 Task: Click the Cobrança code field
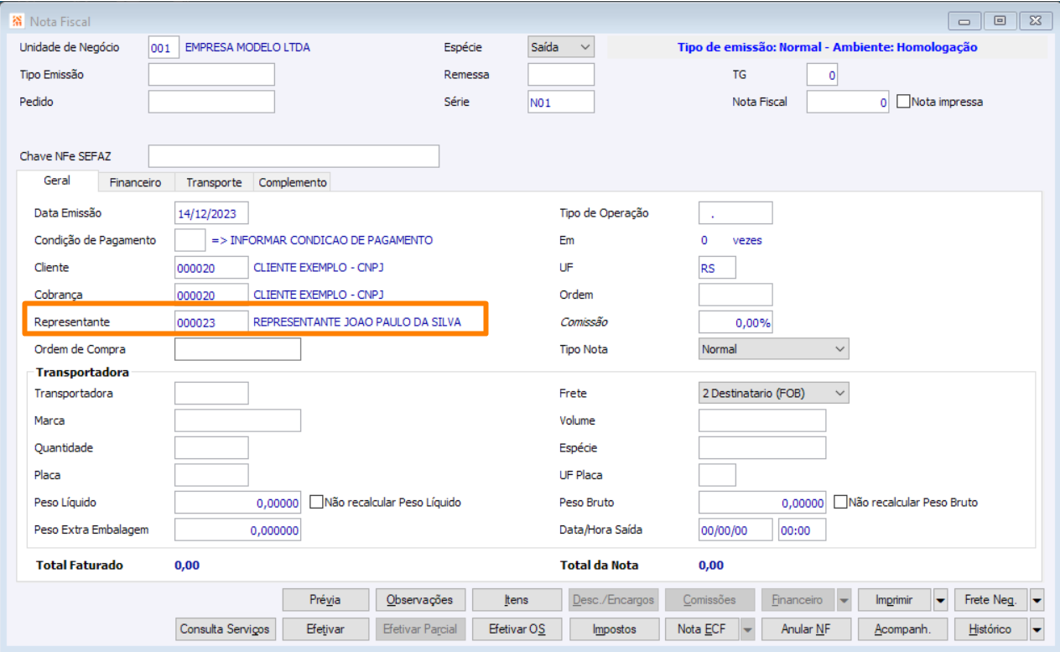pos(211,295)
